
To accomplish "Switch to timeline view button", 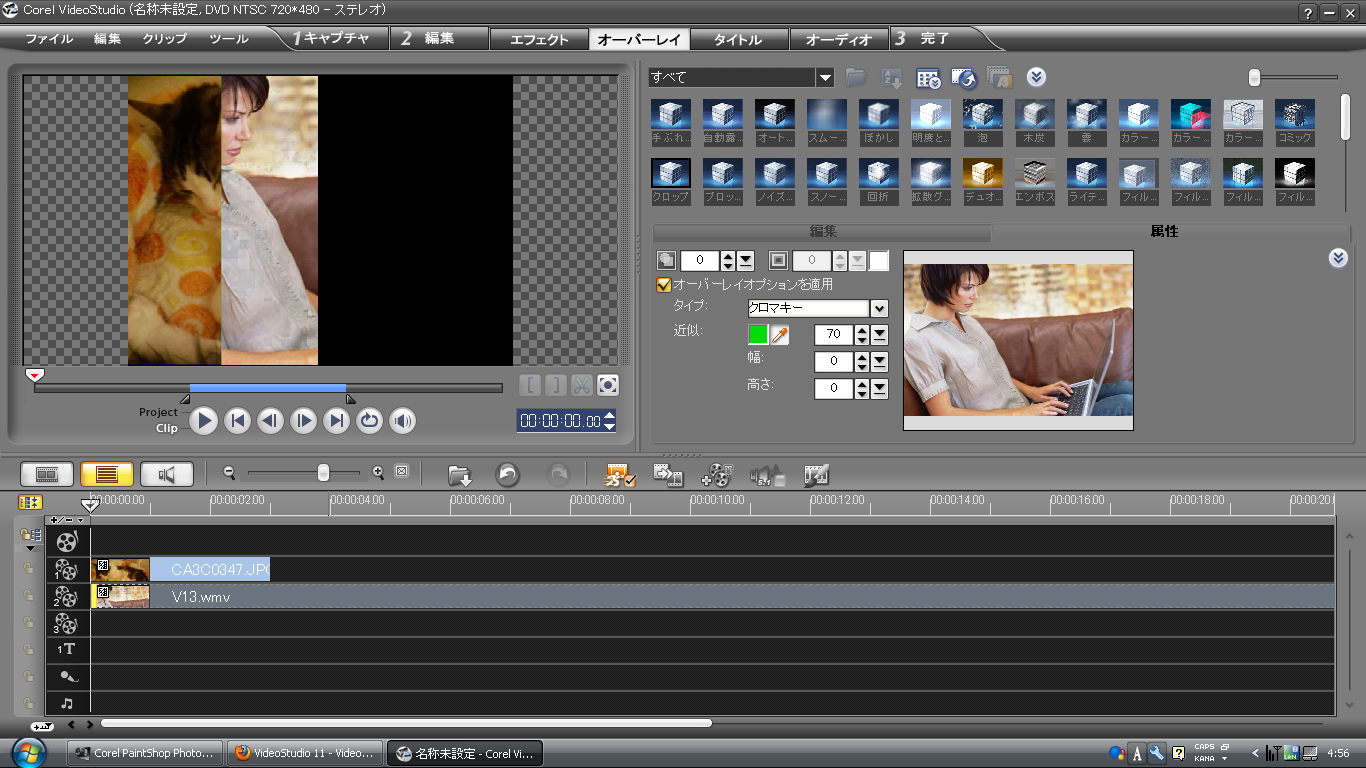I will pyautogui.click(x=107, y=474).
